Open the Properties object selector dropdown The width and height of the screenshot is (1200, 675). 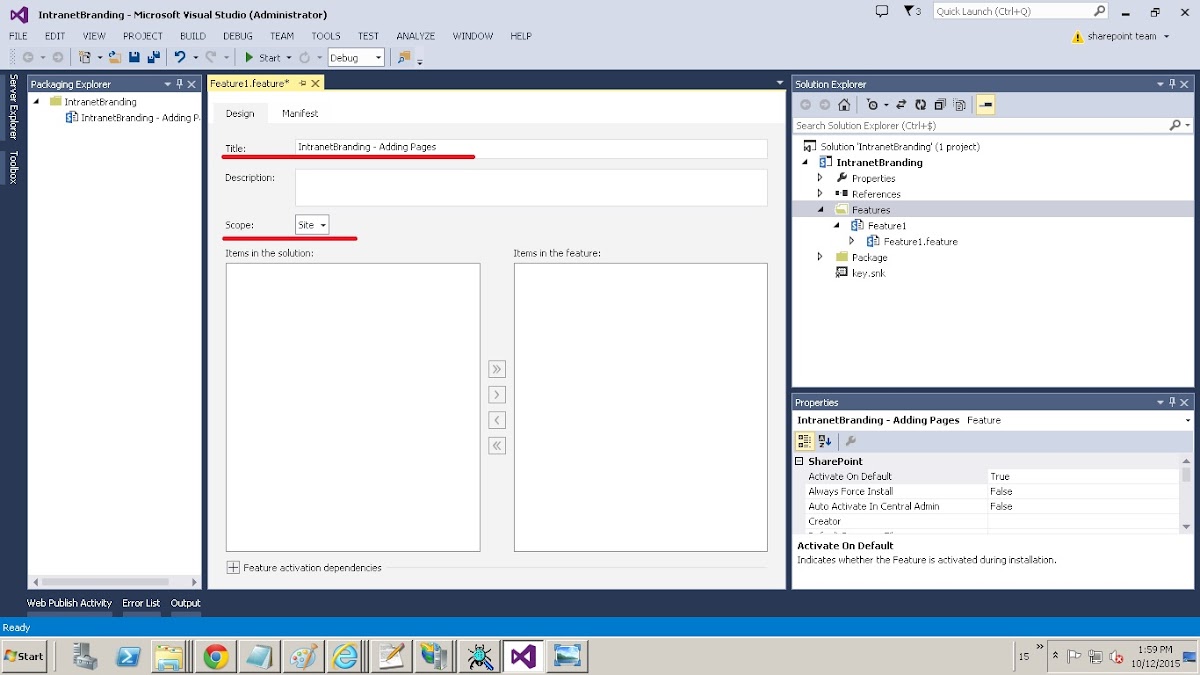point(1187,421)
